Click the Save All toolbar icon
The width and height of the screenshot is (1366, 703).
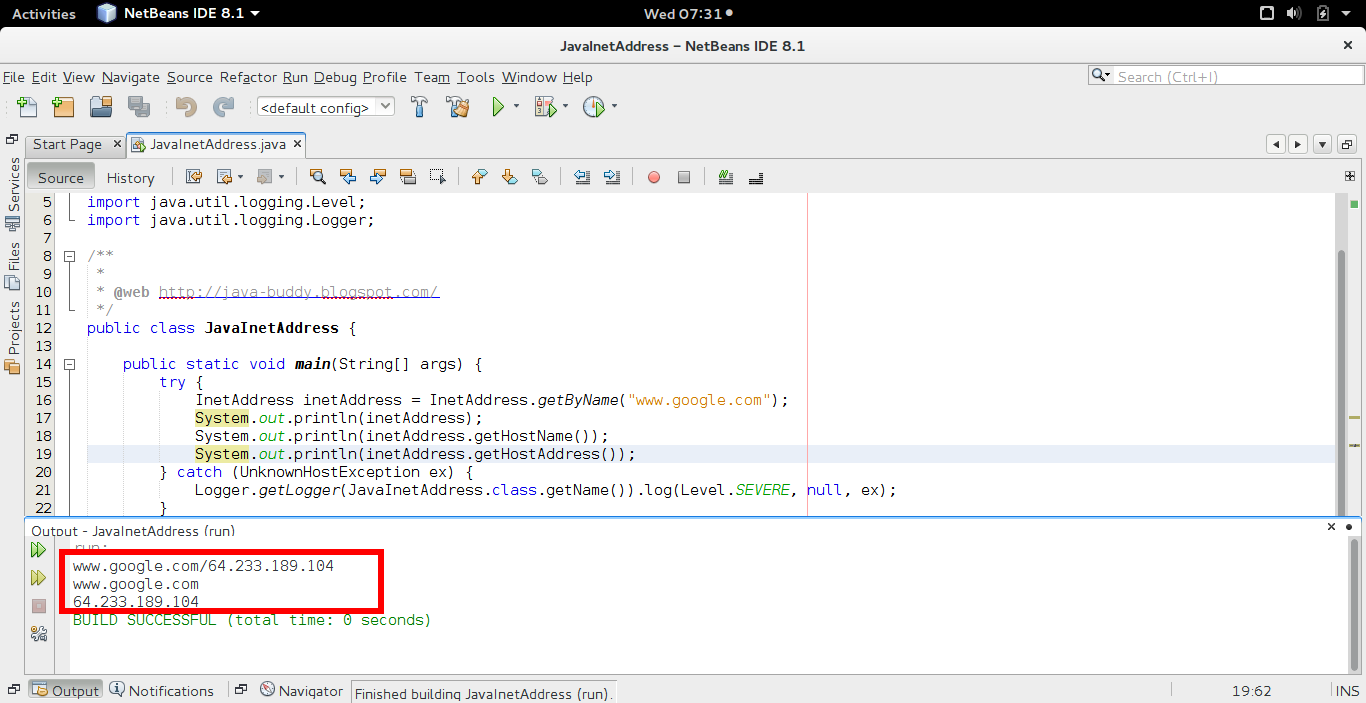(x=139, y=106)
